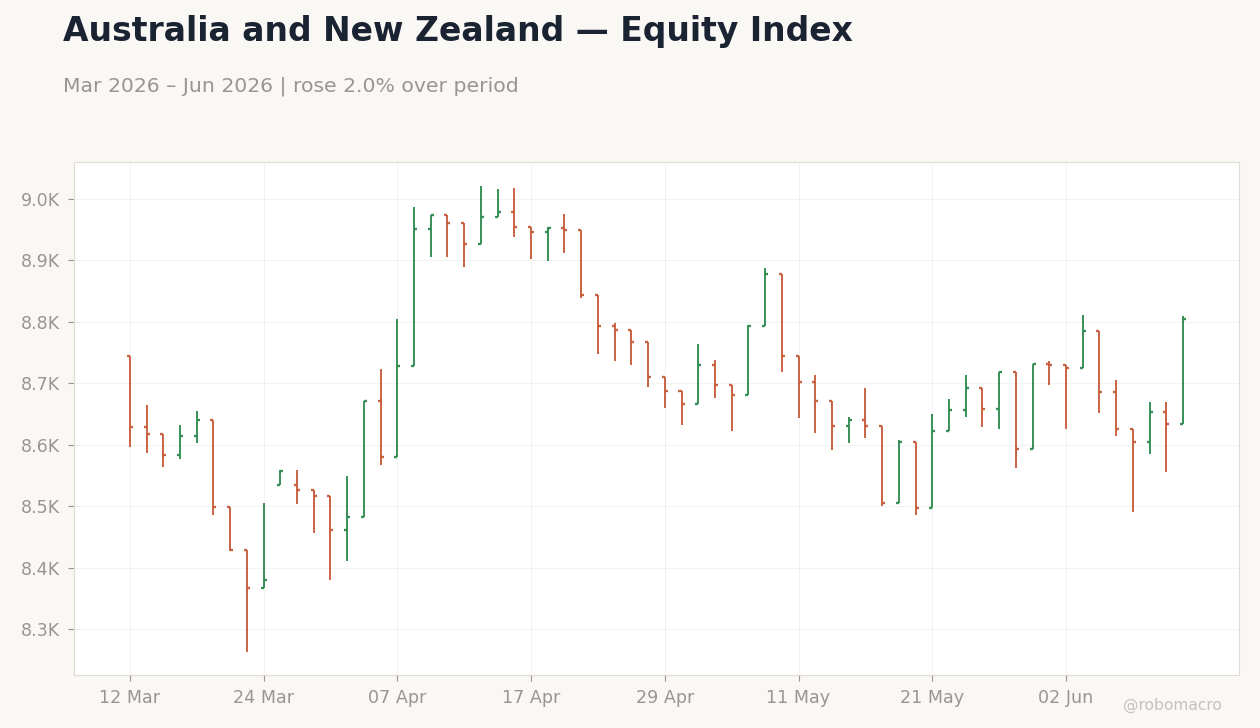This screenshot has width=1260, height=728.
Task: Click the tall green bar right of 07 Apr
Action: click(414, 287)
